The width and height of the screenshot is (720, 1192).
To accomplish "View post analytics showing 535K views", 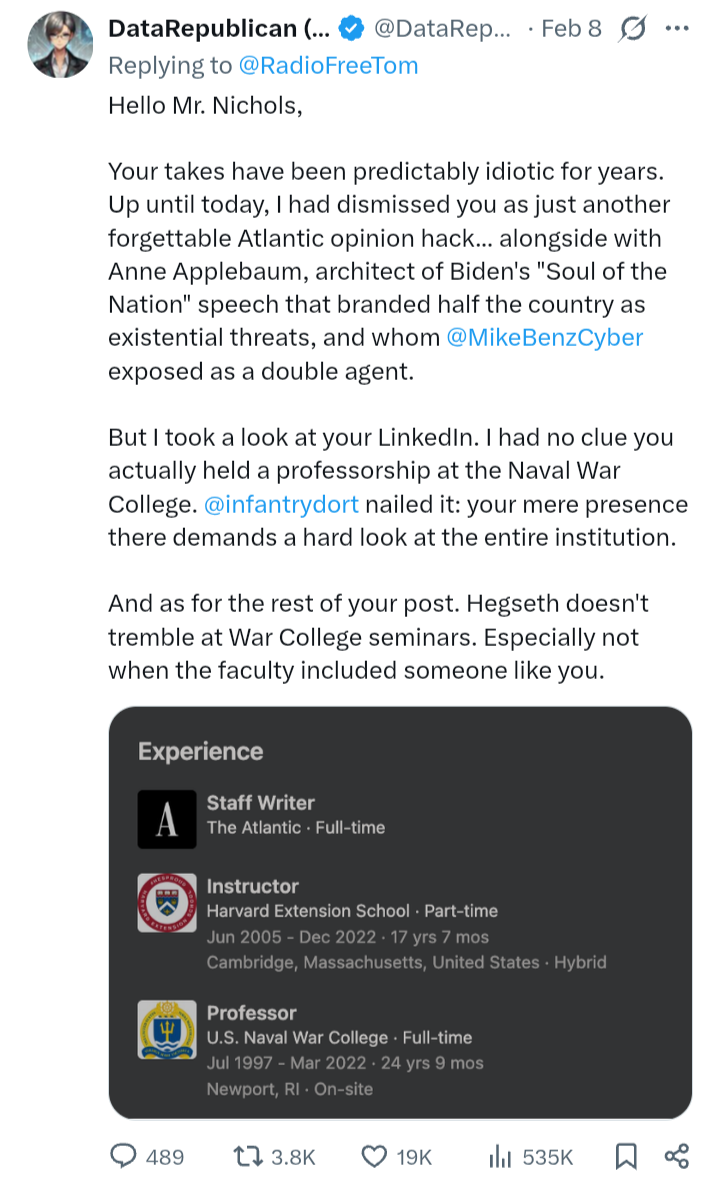I will click(x=500, y=1157).
